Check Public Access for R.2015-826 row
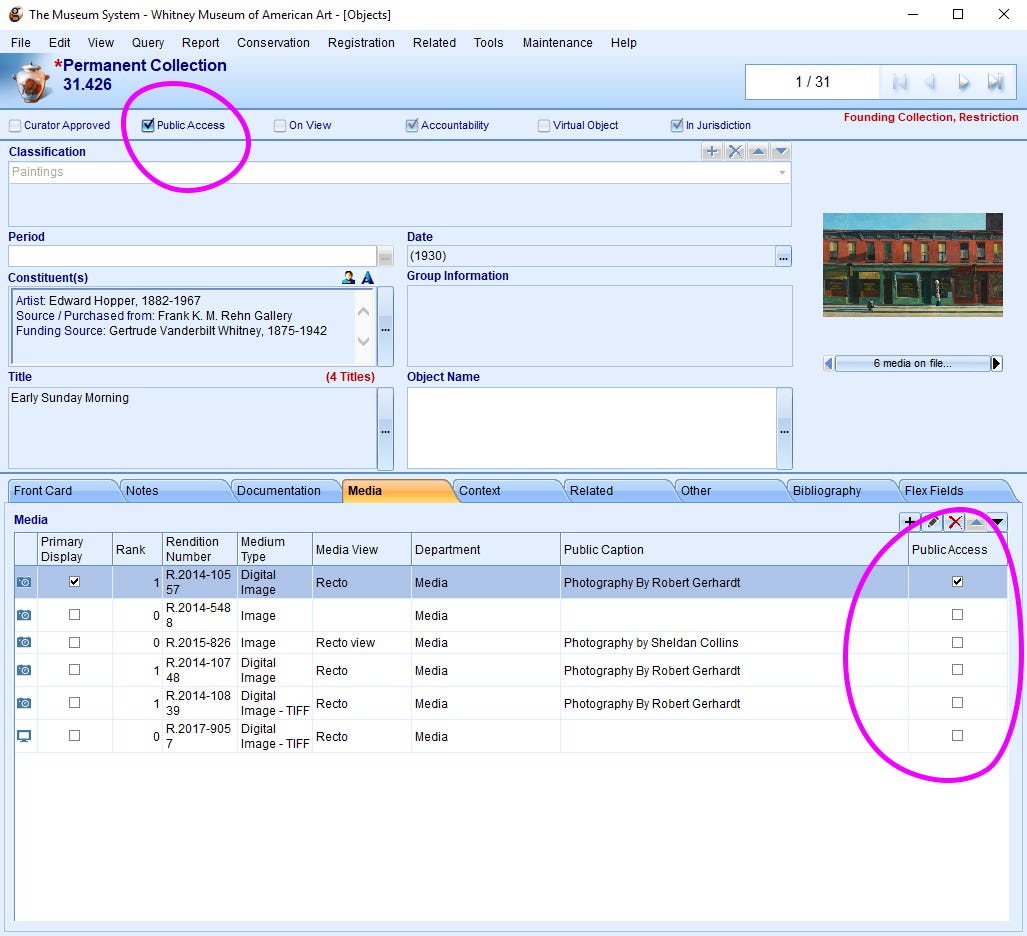 point(958,643)
